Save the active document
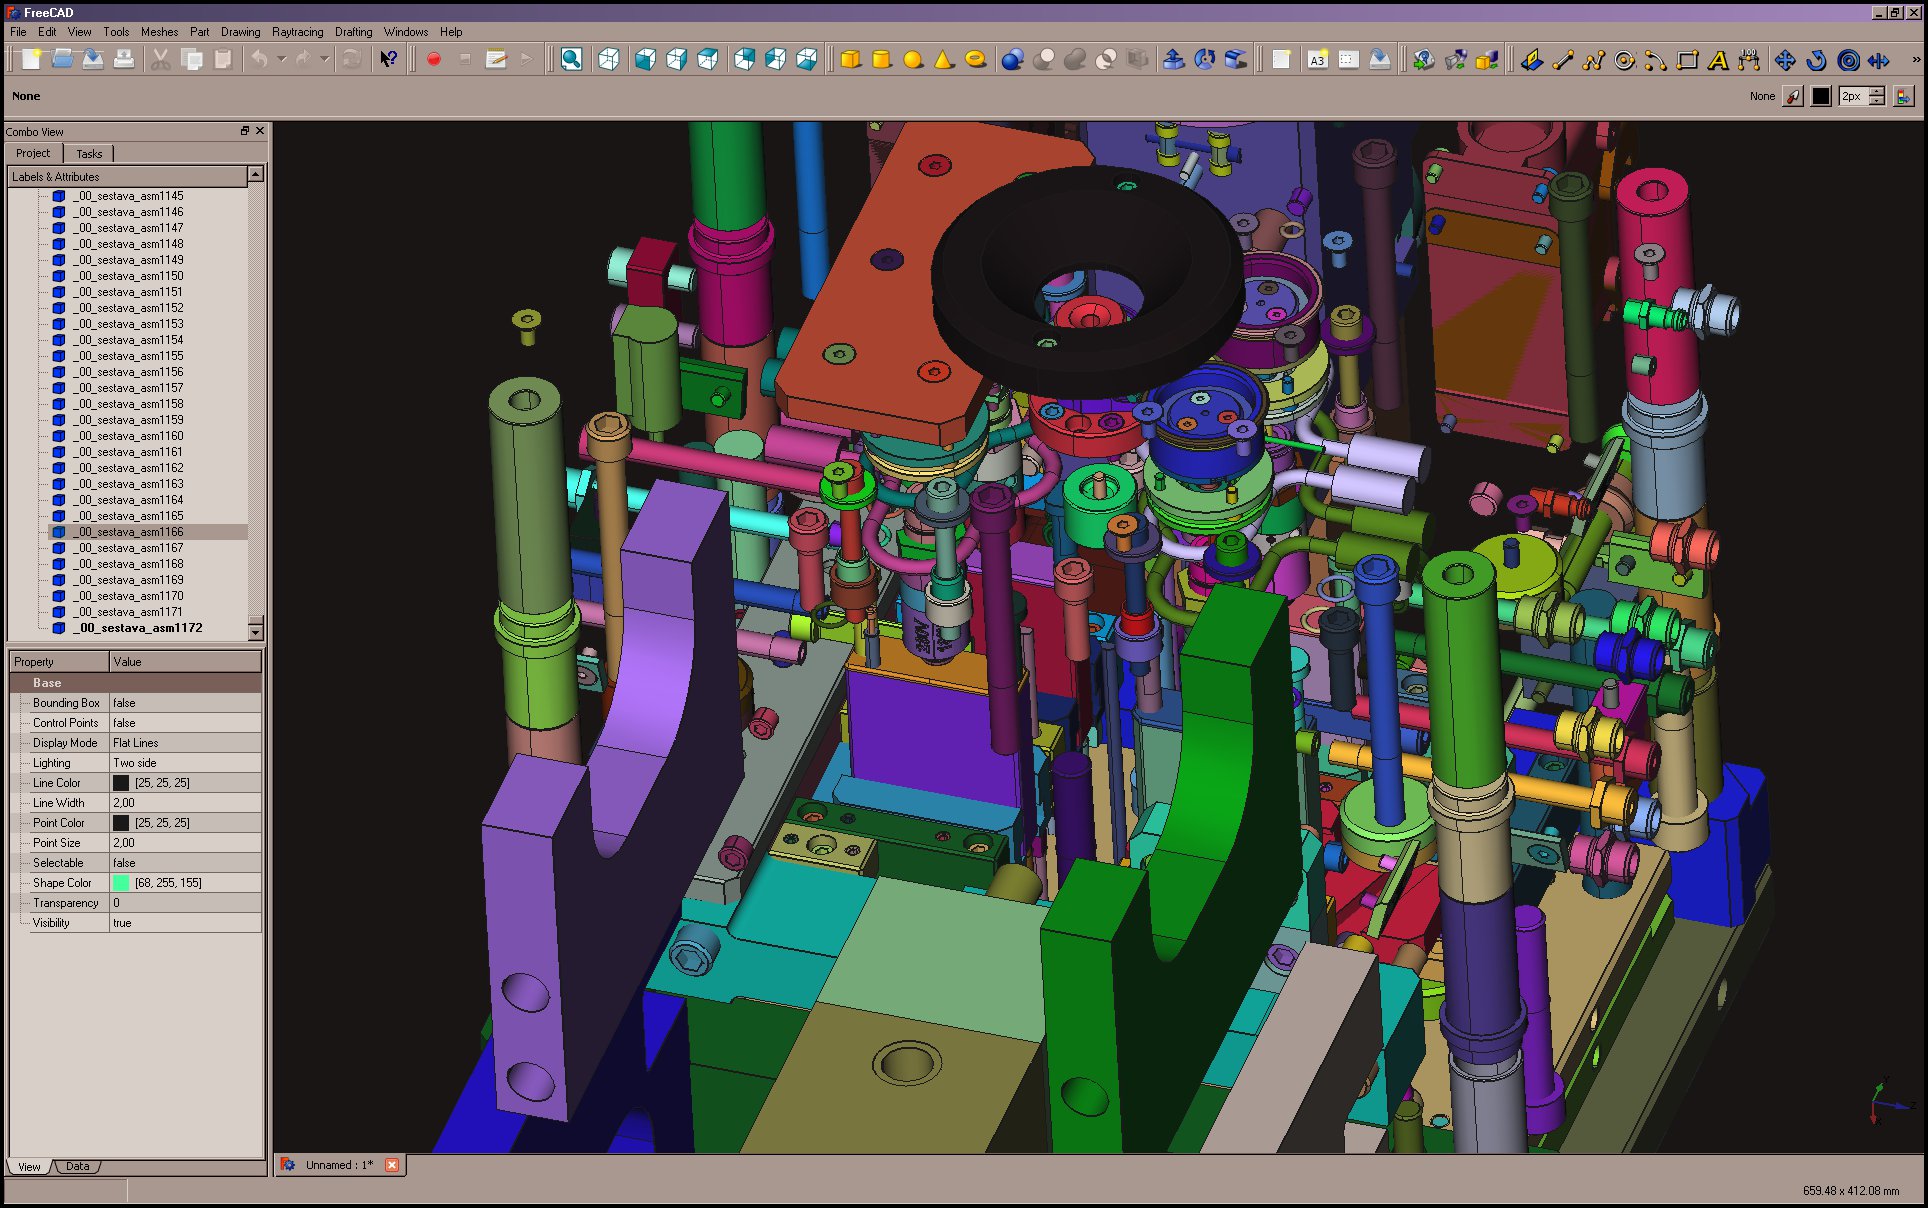Viewport: 1928px width, 1208px height. click(x=93, y=60)
